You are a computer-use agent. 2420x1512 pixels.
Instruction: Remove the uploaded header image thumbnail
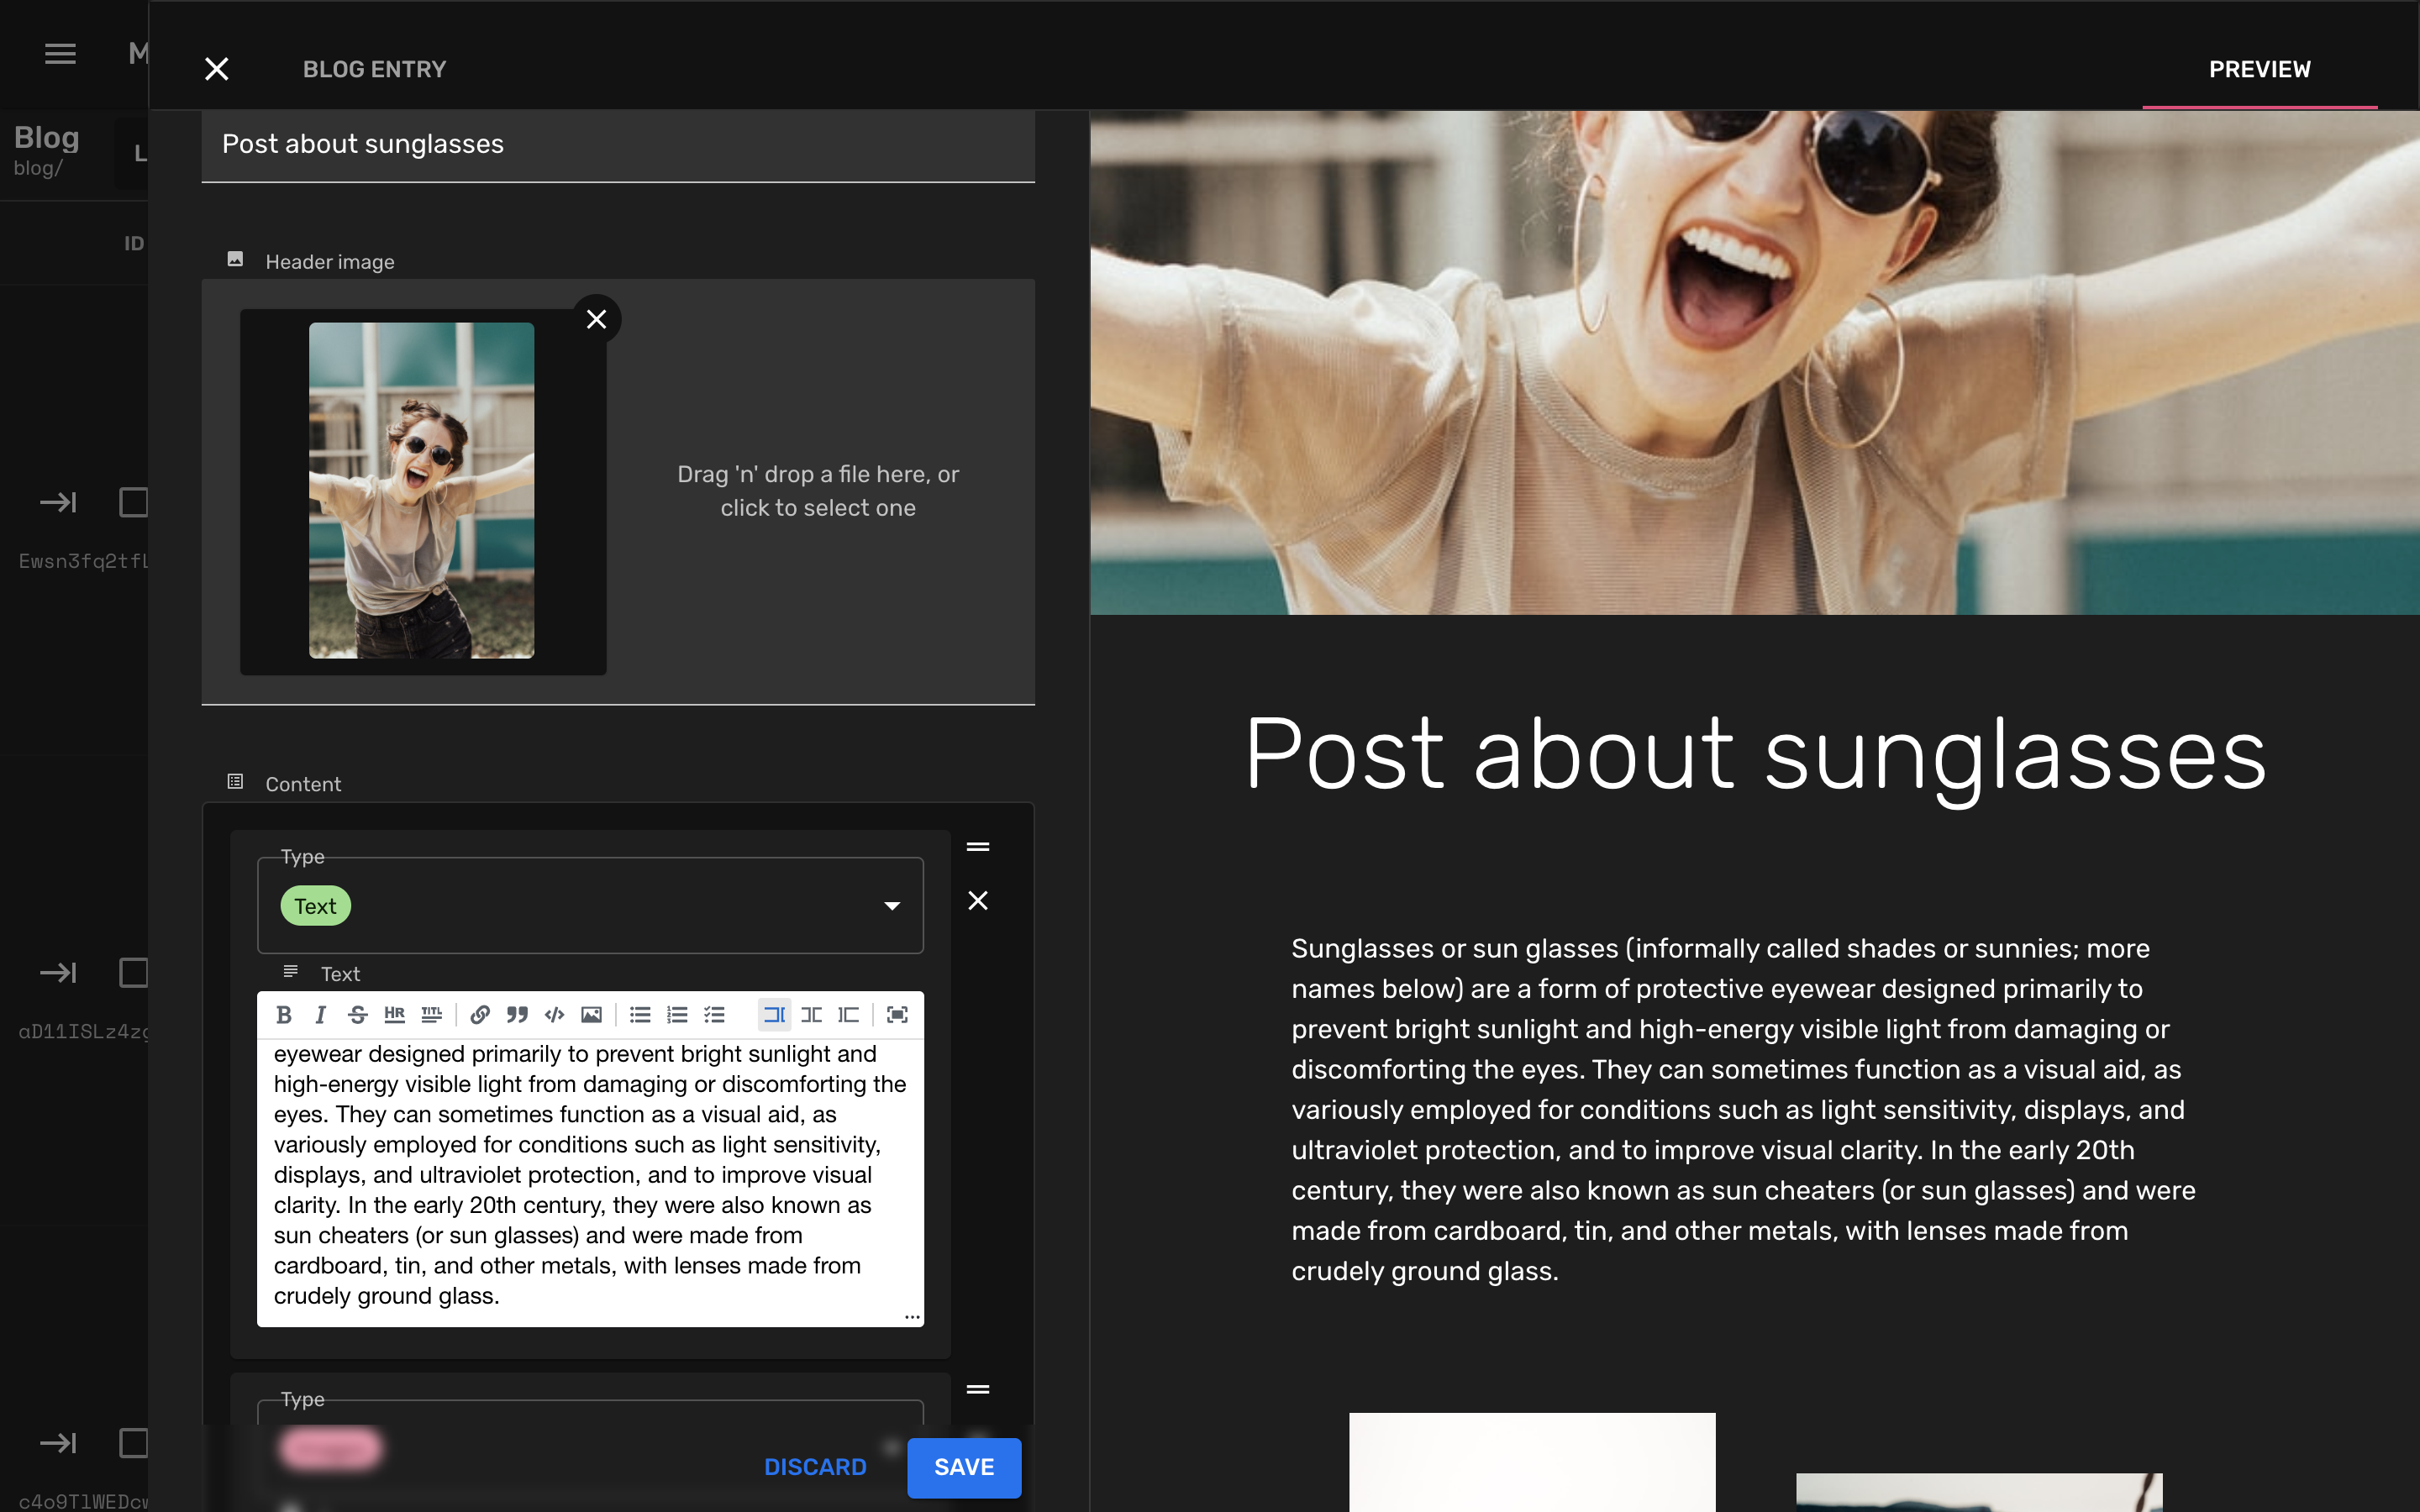tap(597, 318)
